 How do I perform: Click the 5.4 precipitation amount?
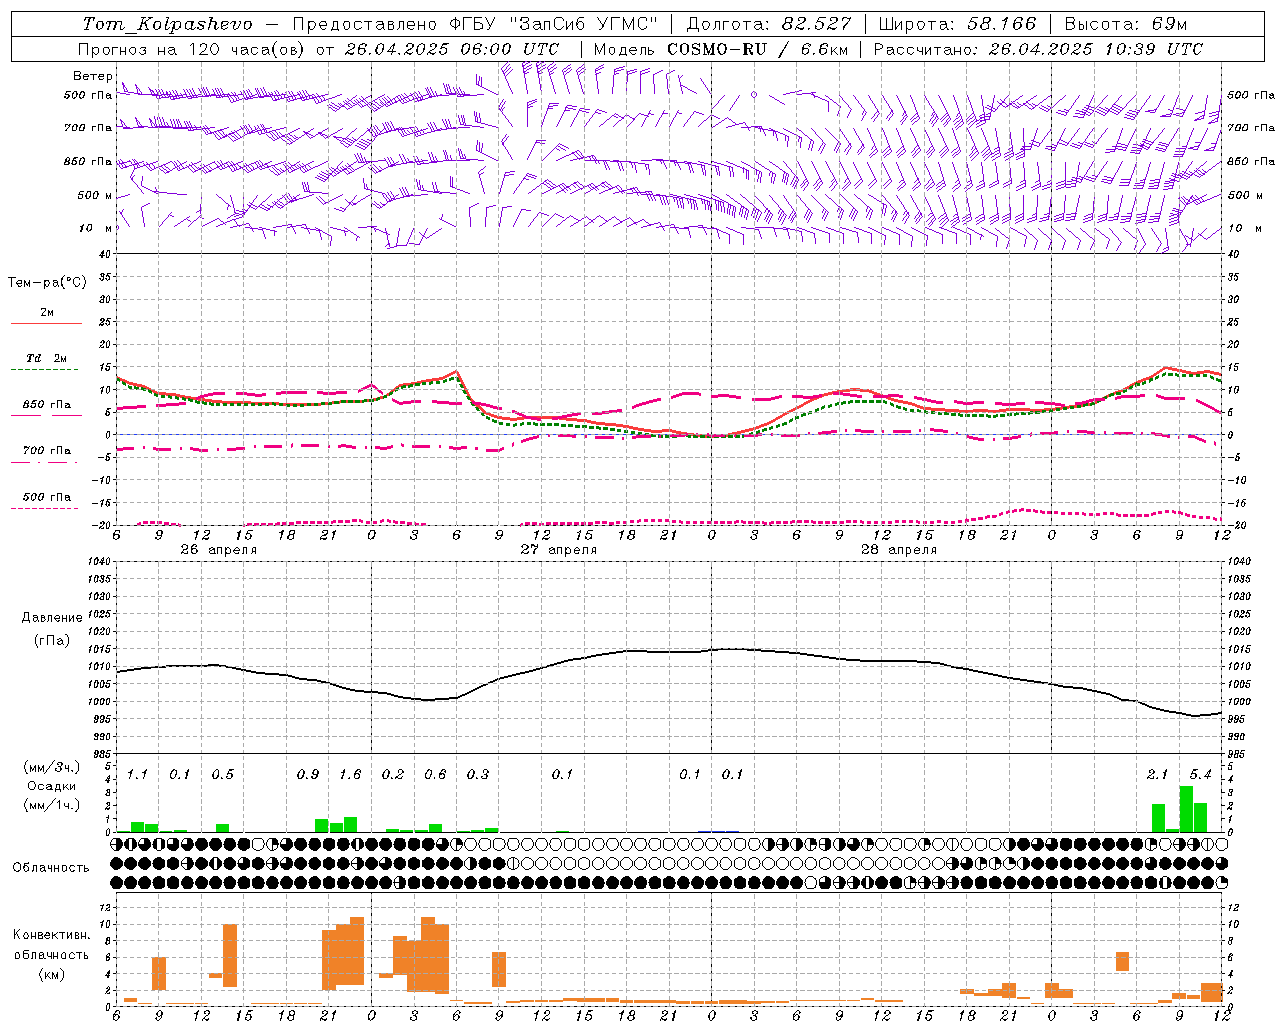[x=1200, y=775]
